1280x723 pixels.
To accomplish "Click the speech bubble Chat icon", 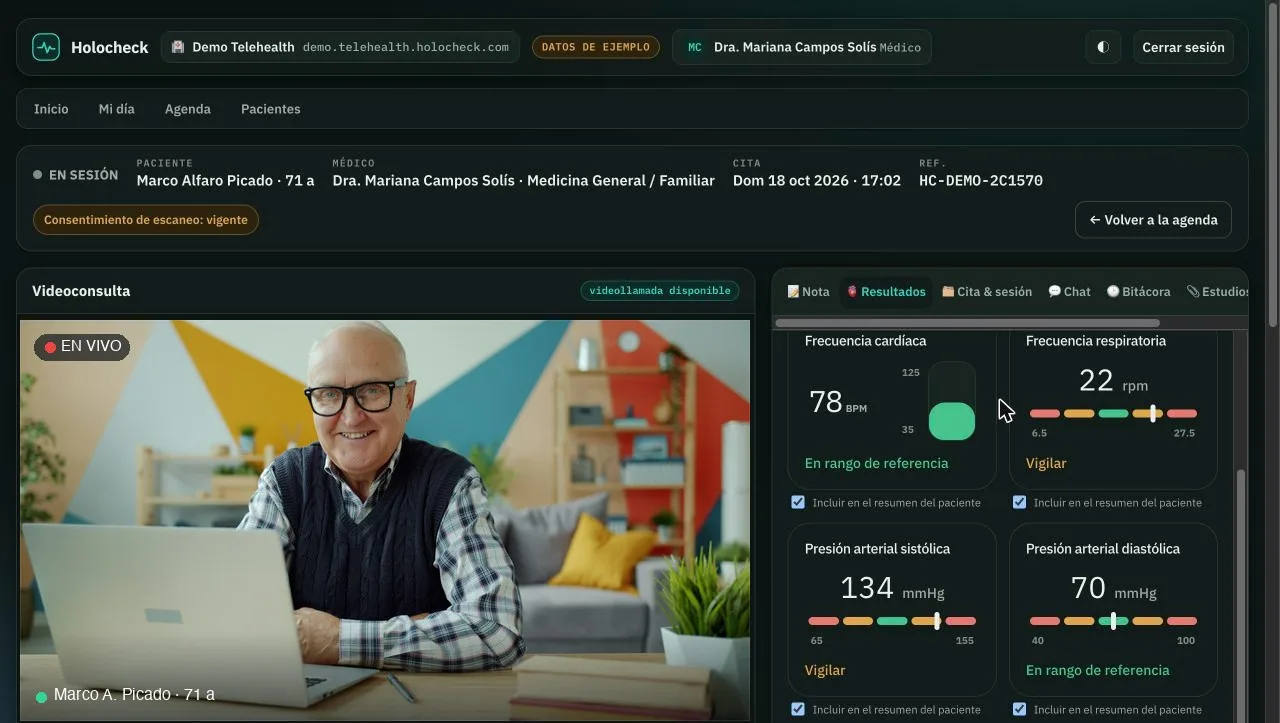I will (x=1054, y=292).
